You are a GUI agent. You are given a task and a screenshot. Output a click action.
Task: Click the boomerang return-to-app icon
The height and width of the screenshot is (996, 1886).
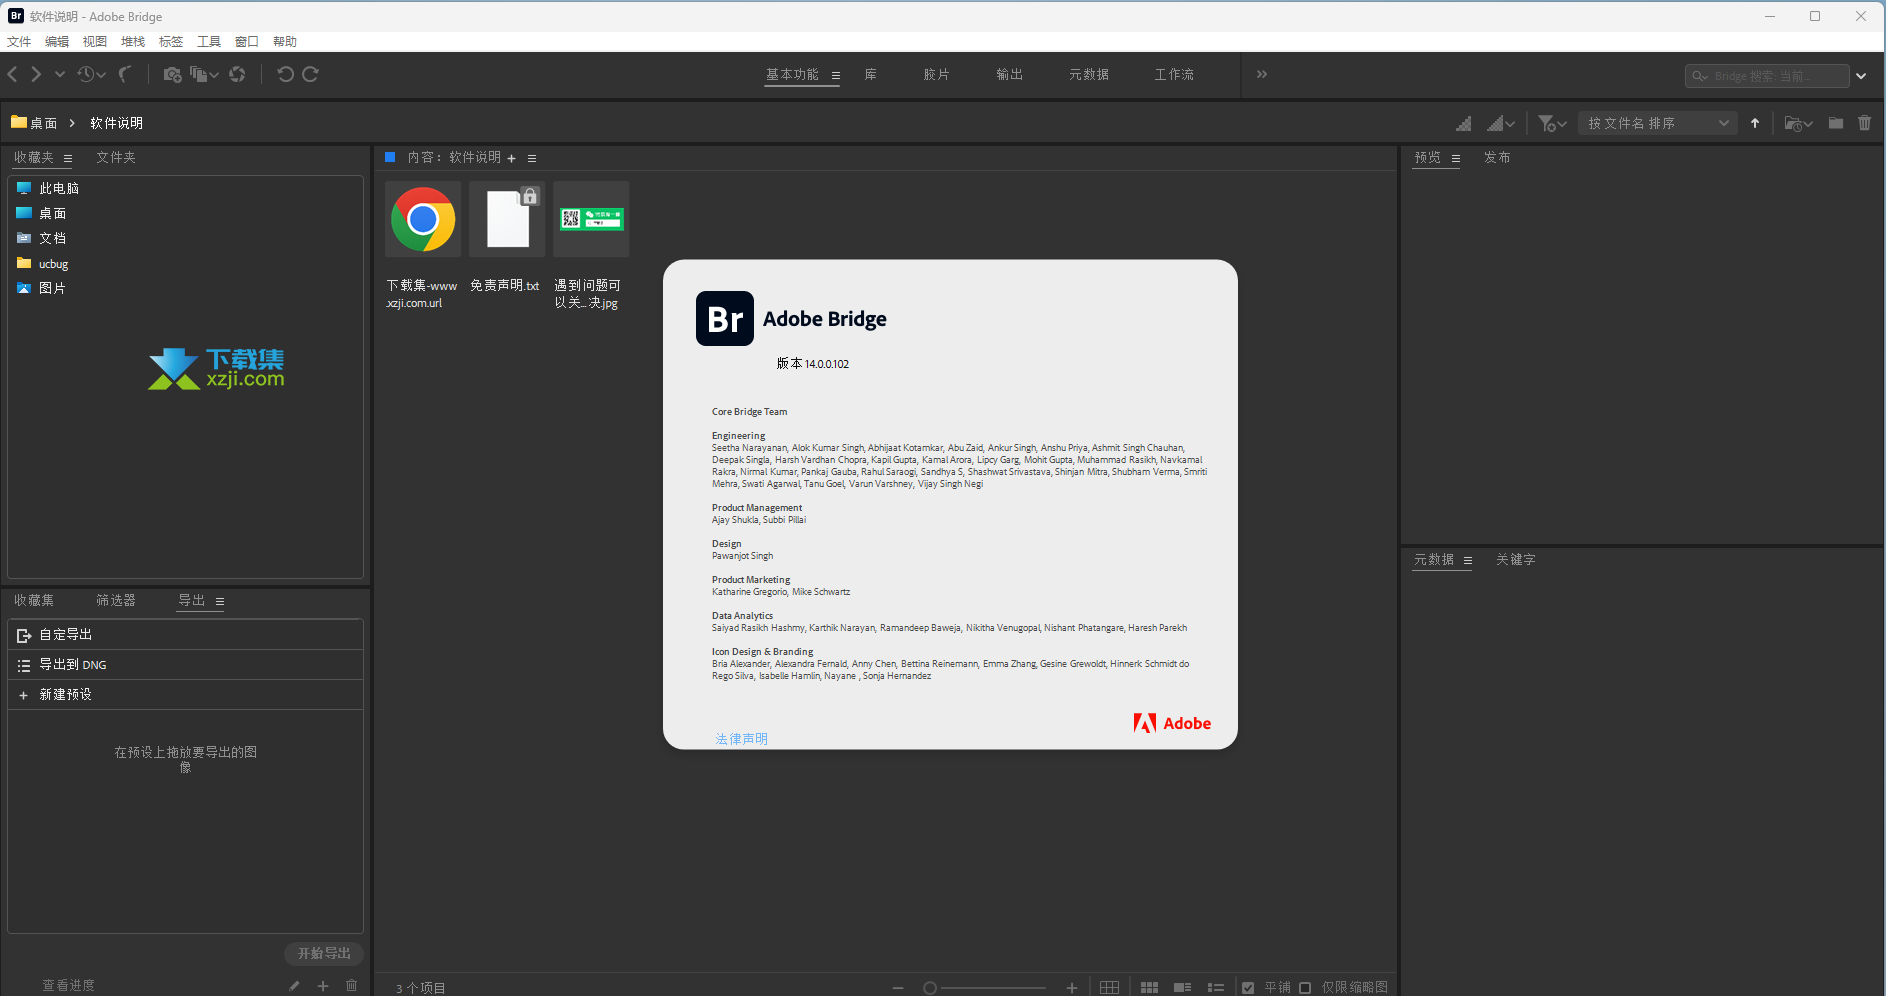tap(125, 74)
